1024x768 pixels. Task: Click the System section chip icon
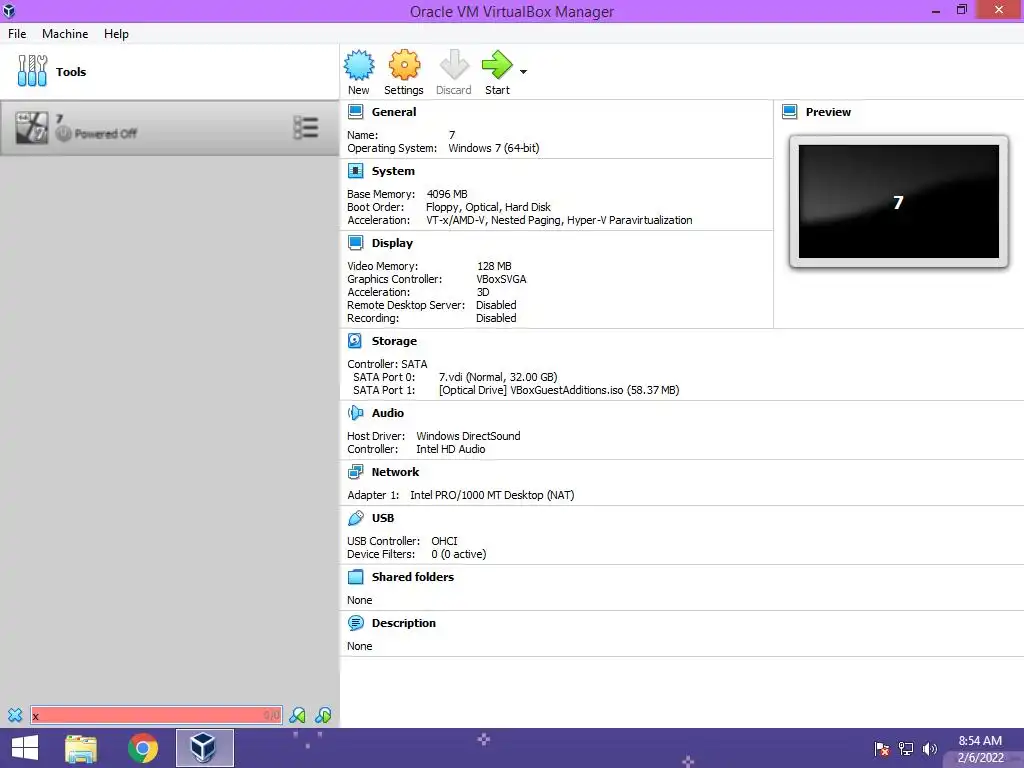[x=355, y=171]
